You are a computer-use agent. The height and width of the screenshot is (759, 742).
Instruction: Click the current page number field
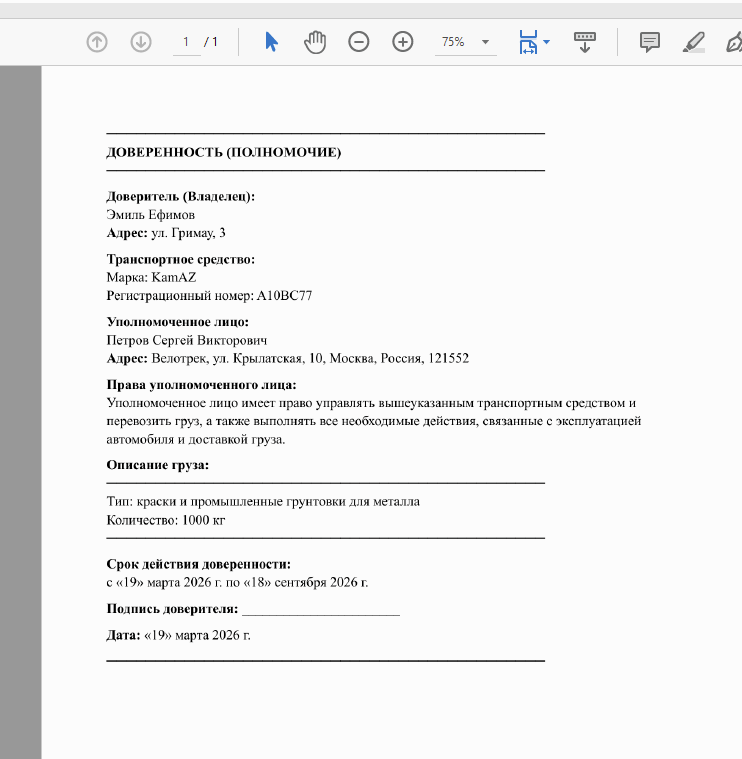186,42
